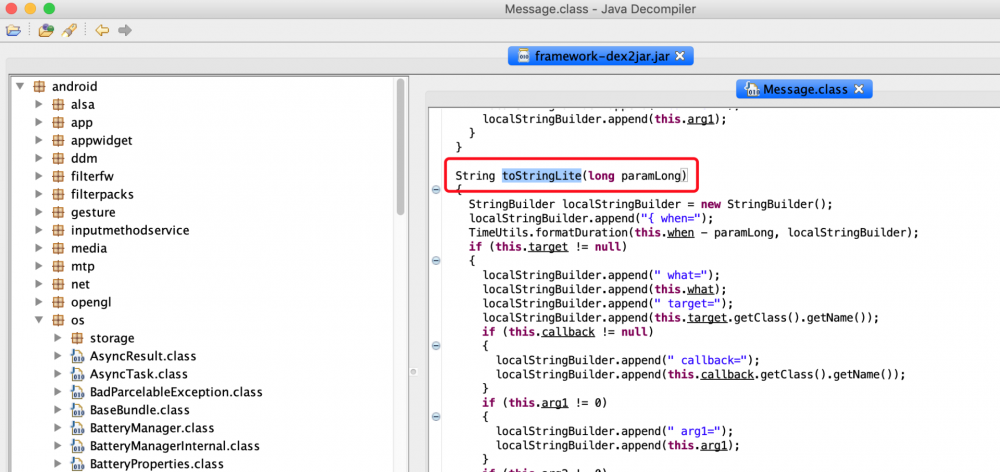
Task: Click the split pane divider handle
Action: click(413, 371)
